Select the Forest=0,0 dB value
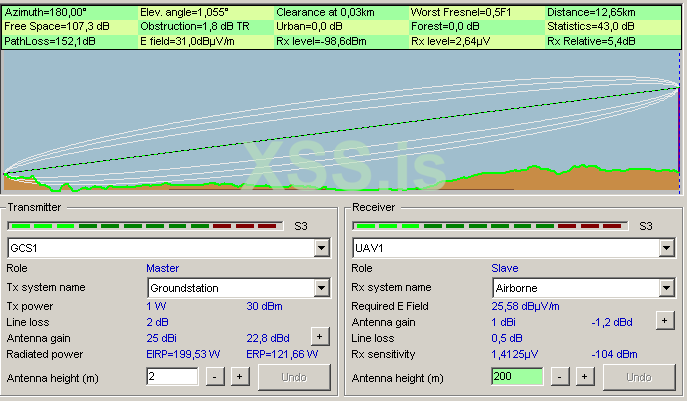The width and height of the screenshot is (687, 401). [x=445, y=27]
